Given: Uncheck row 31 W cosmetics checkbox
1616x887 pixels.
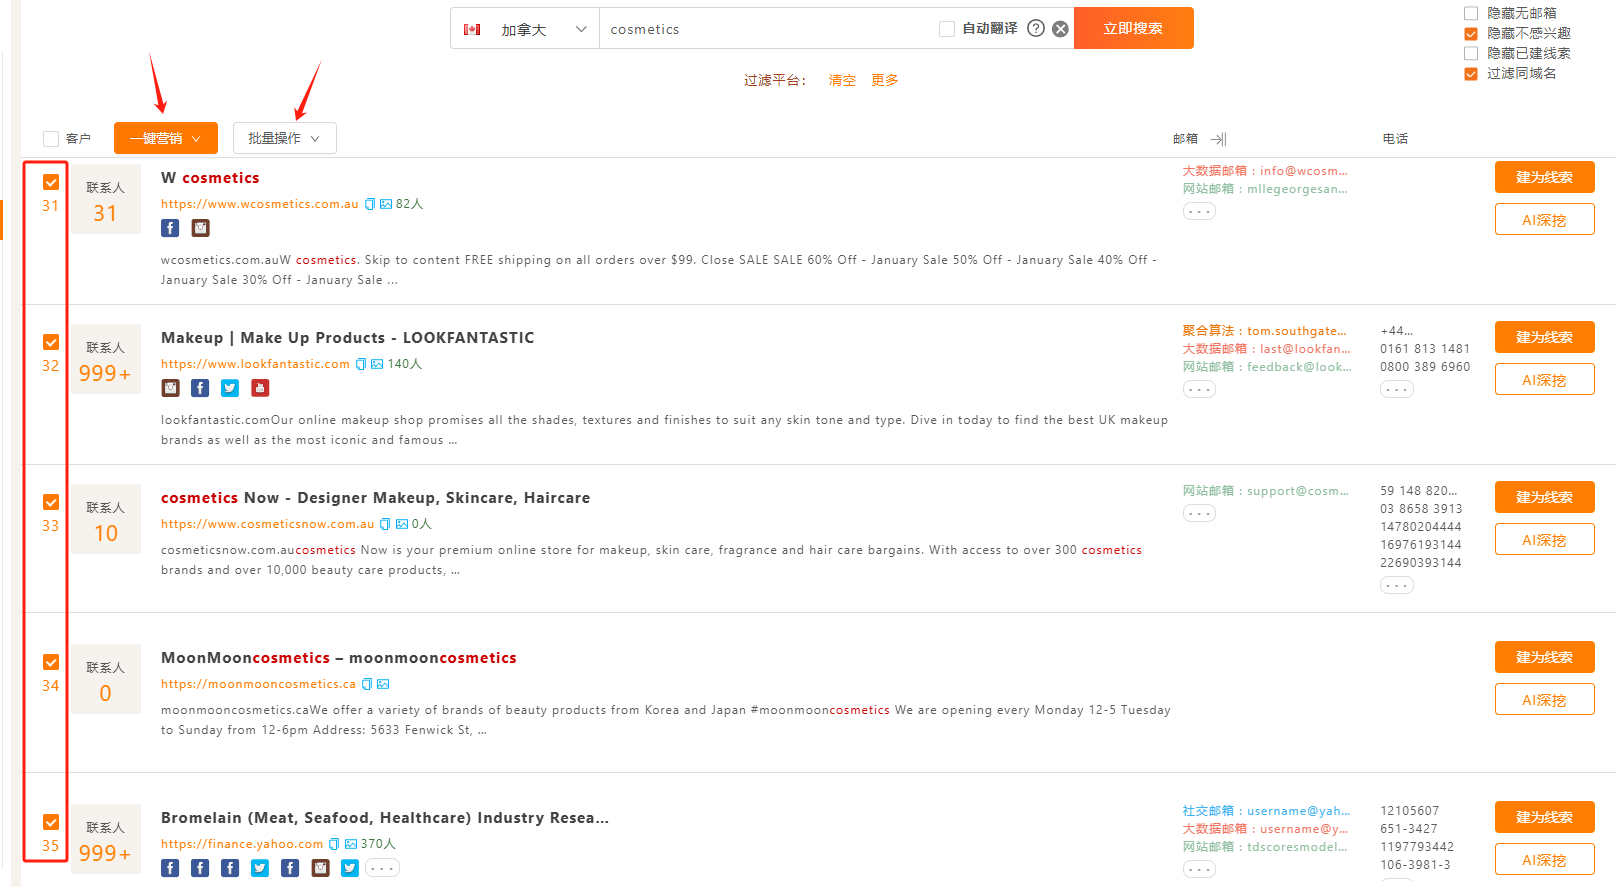Looking at the screenshot, I should [x=51, y=182].
